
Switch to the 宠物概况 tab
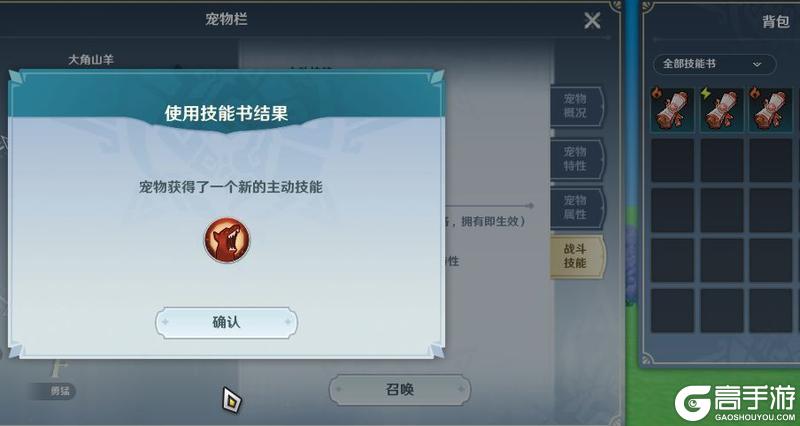tap(577, 106)
